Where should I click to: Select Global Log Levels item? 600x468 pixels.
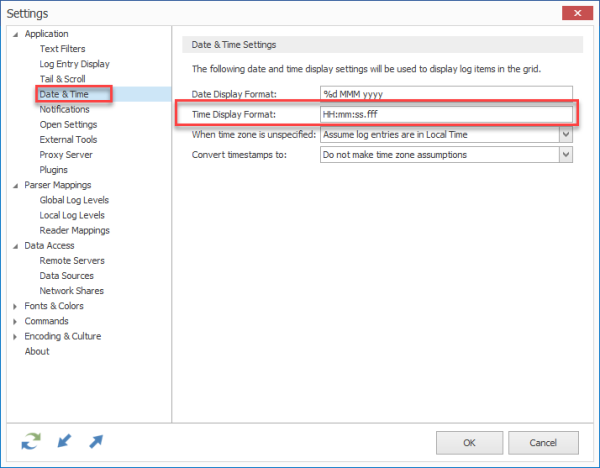pos(74,200)
